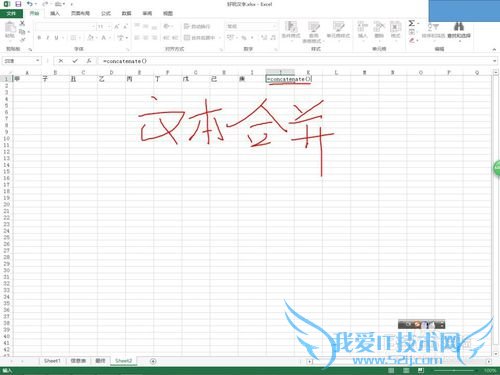
Task: Switch to the Formulas (公式) tab
Action: [x=106, y=13]
